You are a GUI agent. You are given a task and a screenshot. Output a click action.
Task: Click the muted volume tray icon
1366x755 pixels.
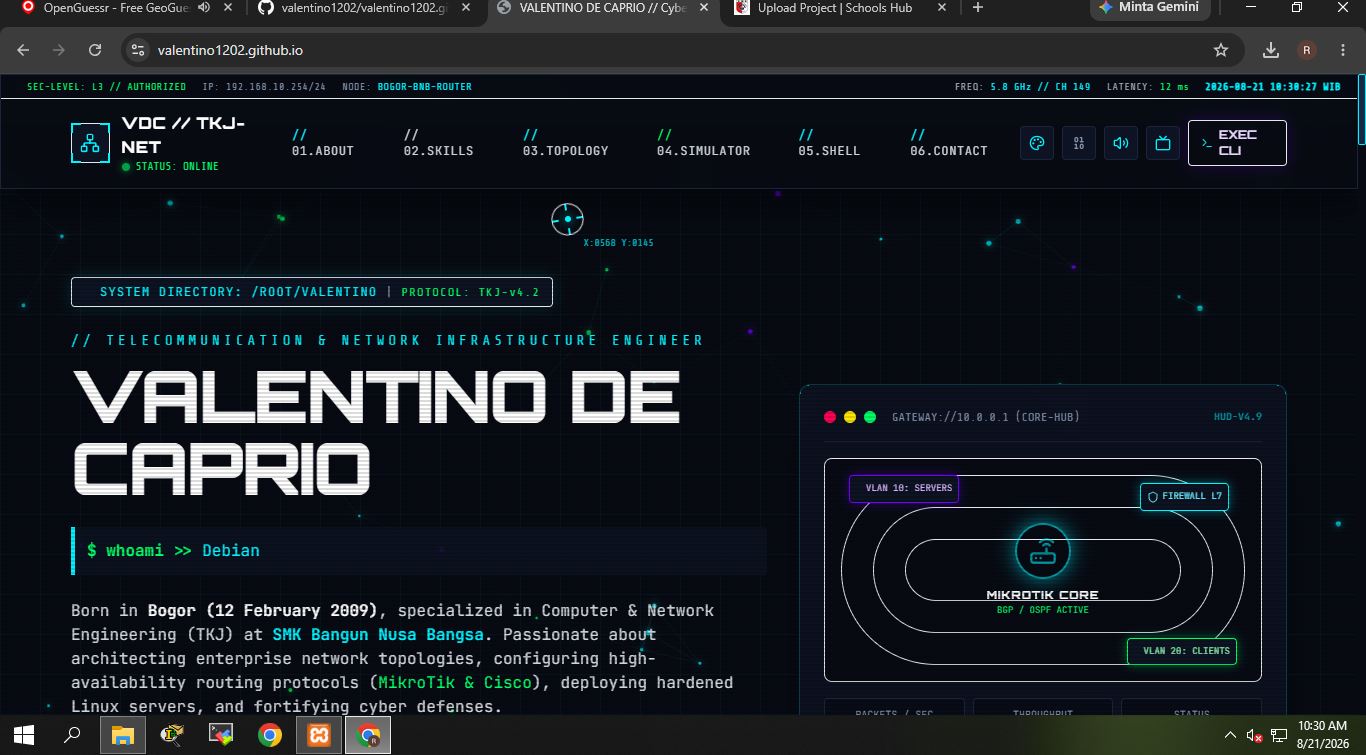(x=1254, y=735)
